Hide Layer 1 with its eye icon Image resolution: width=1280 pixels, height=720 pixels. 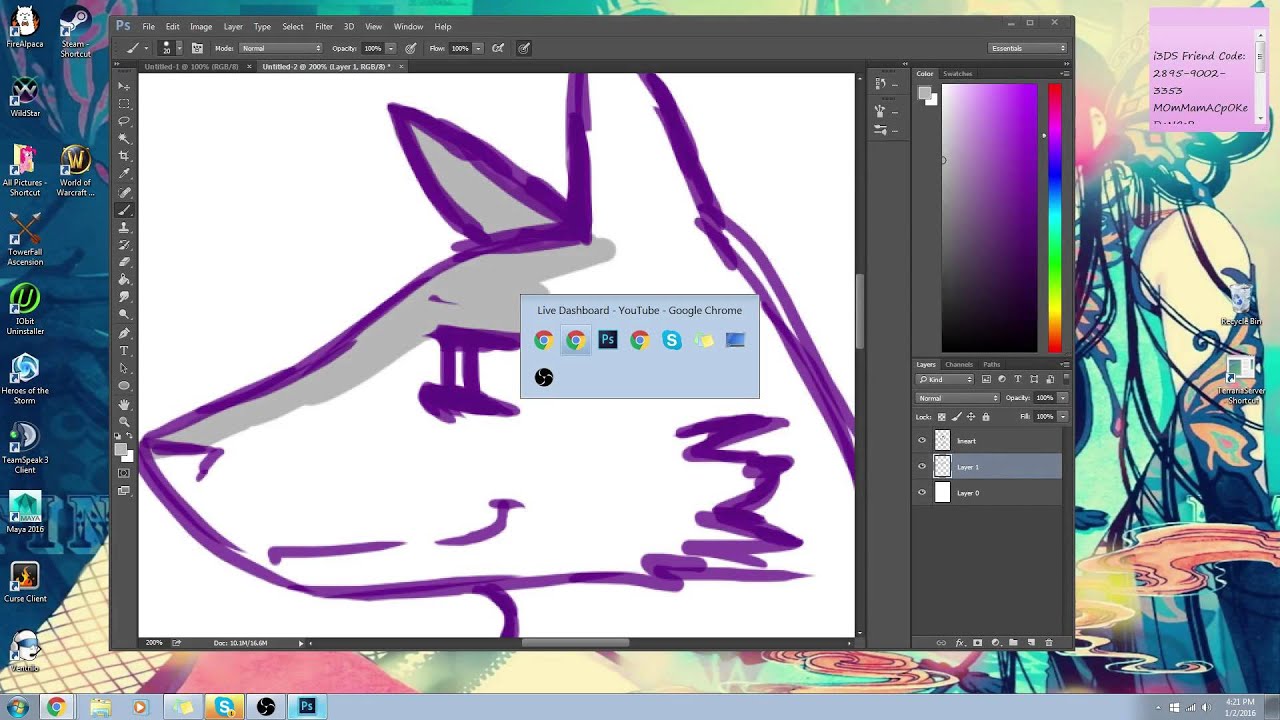[922, 467]
